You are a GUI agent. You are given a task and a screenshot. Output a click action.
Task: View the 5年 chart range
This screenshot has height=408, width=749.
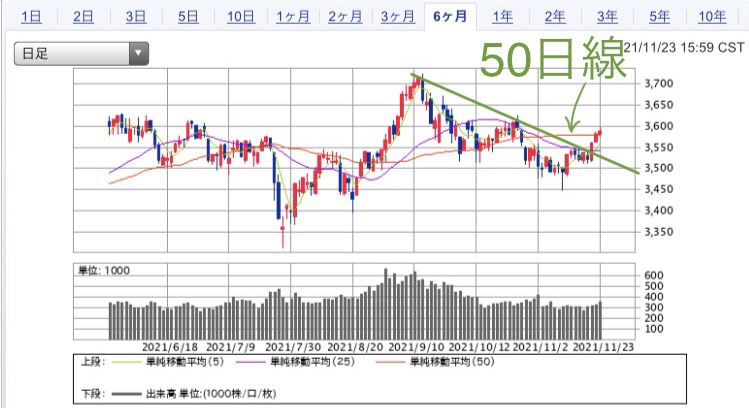coord(659,17)
